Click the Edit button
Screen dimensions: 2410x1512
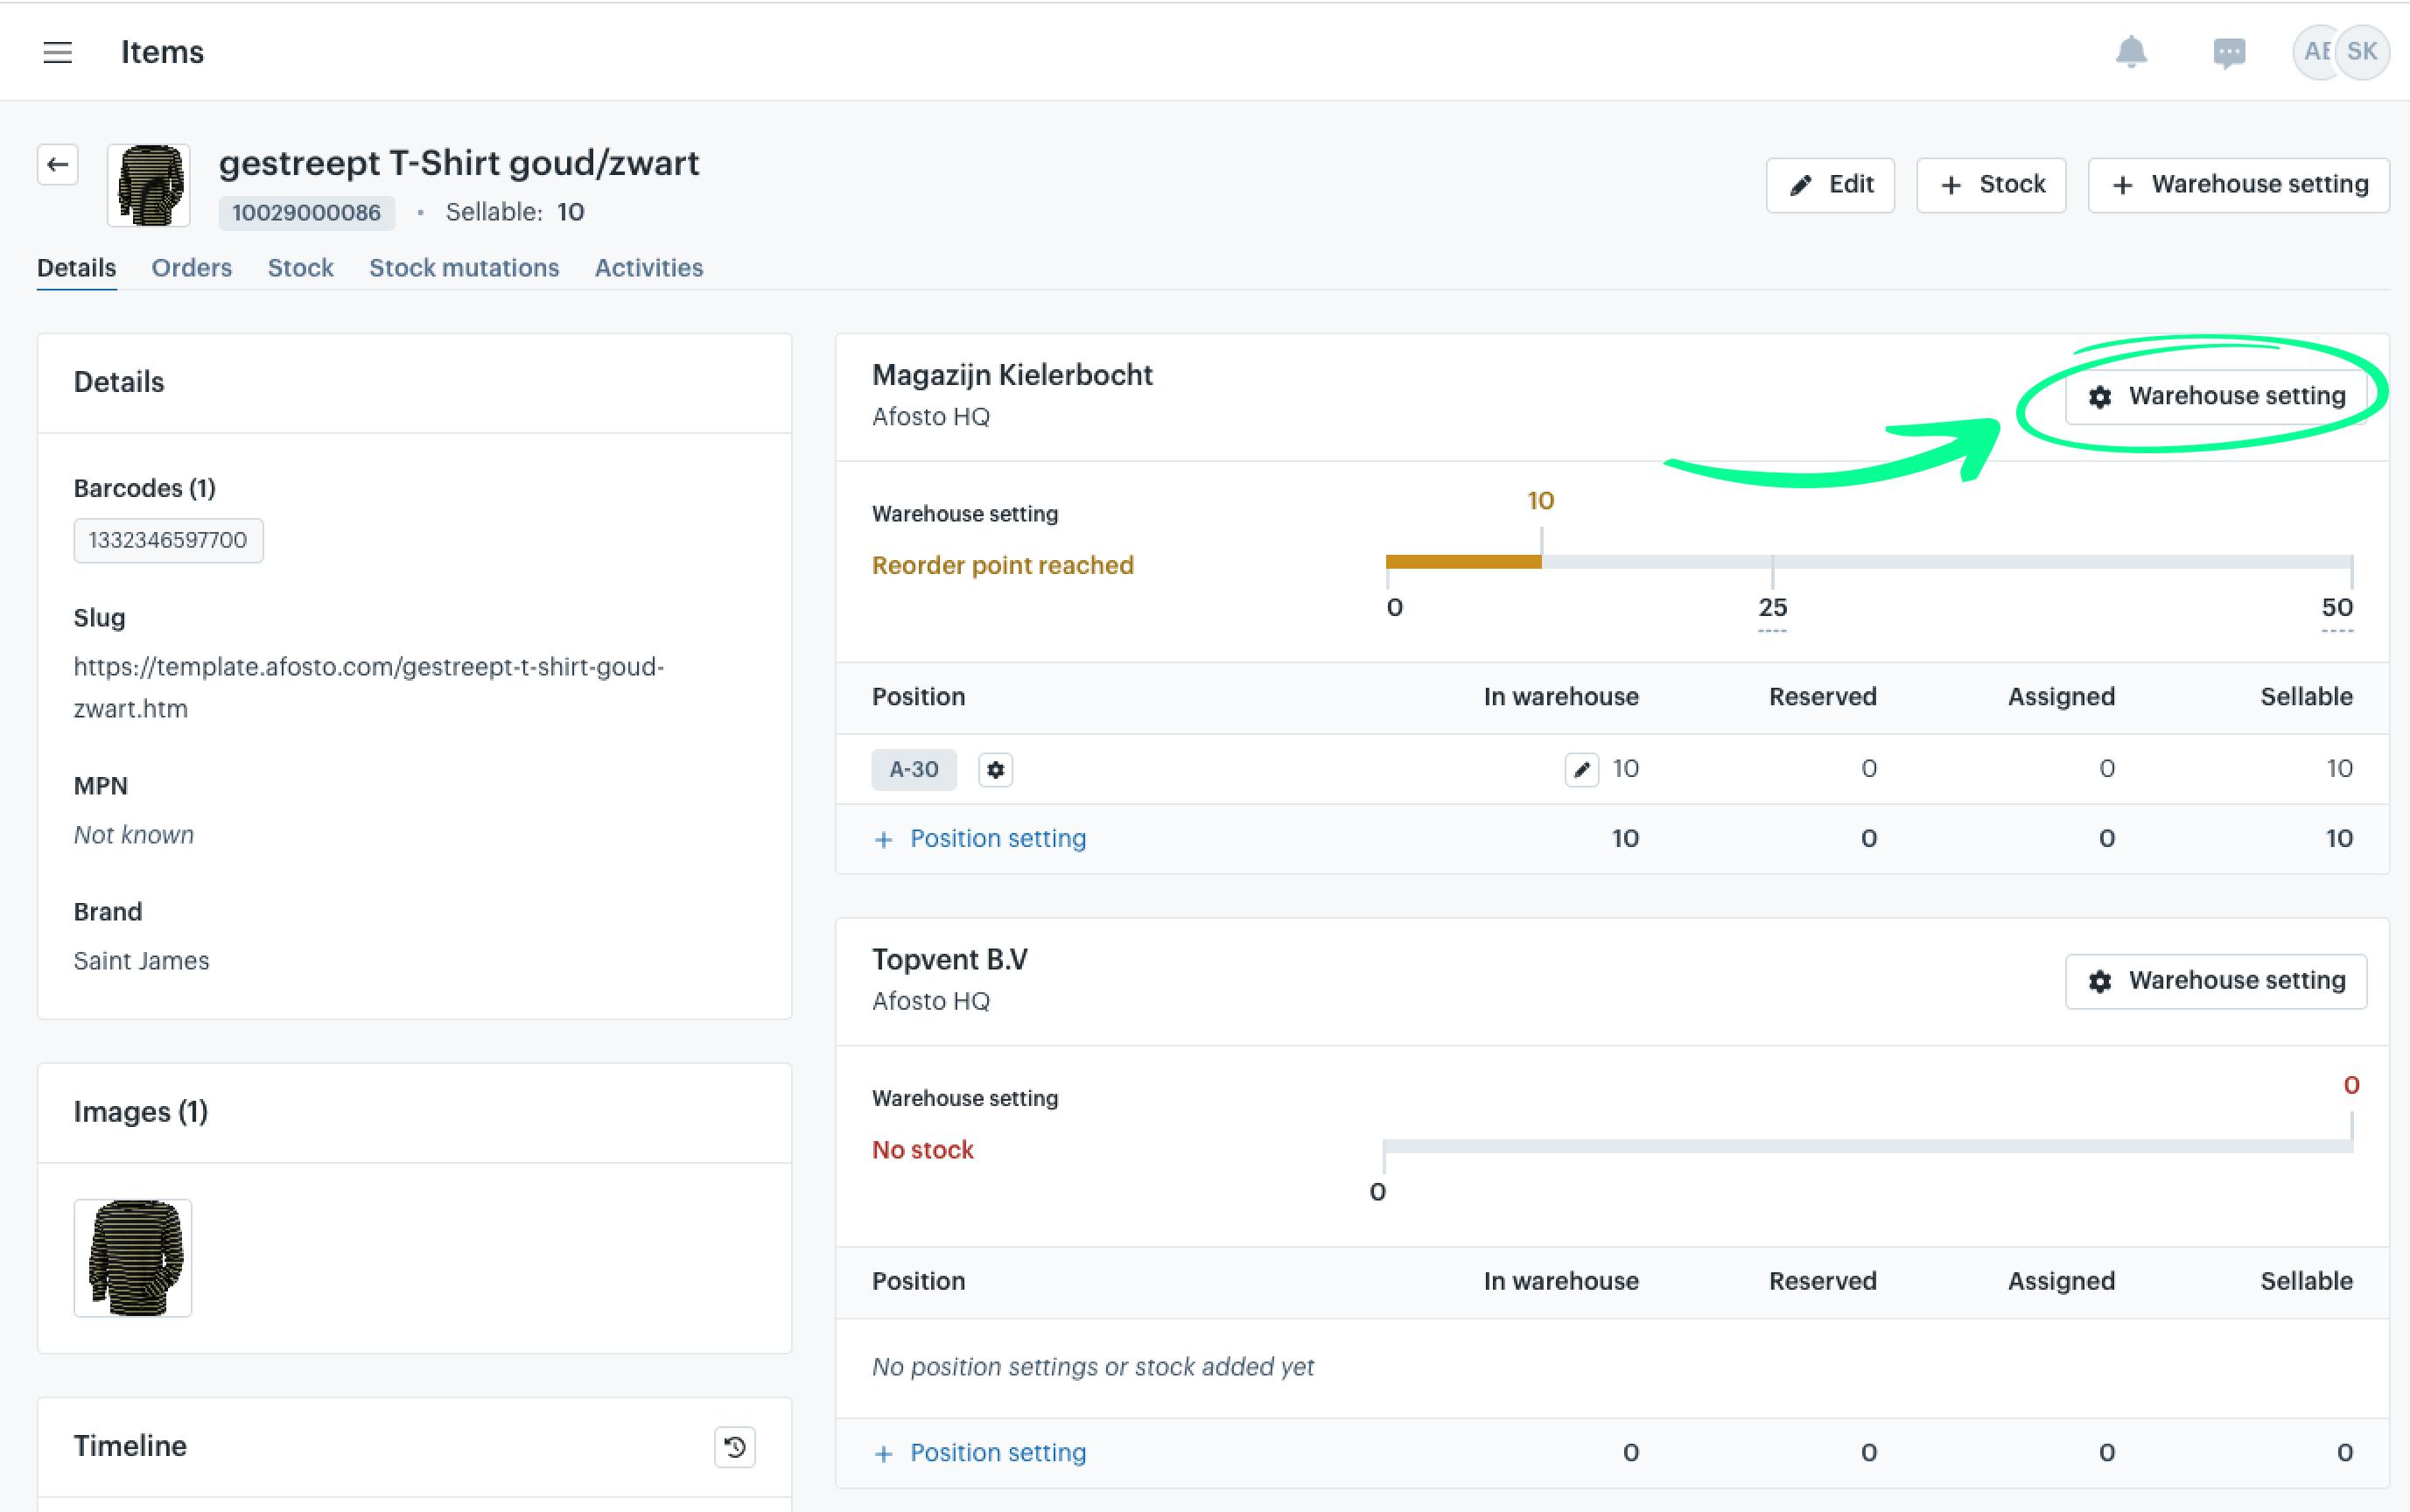[x=1830, y=185]
